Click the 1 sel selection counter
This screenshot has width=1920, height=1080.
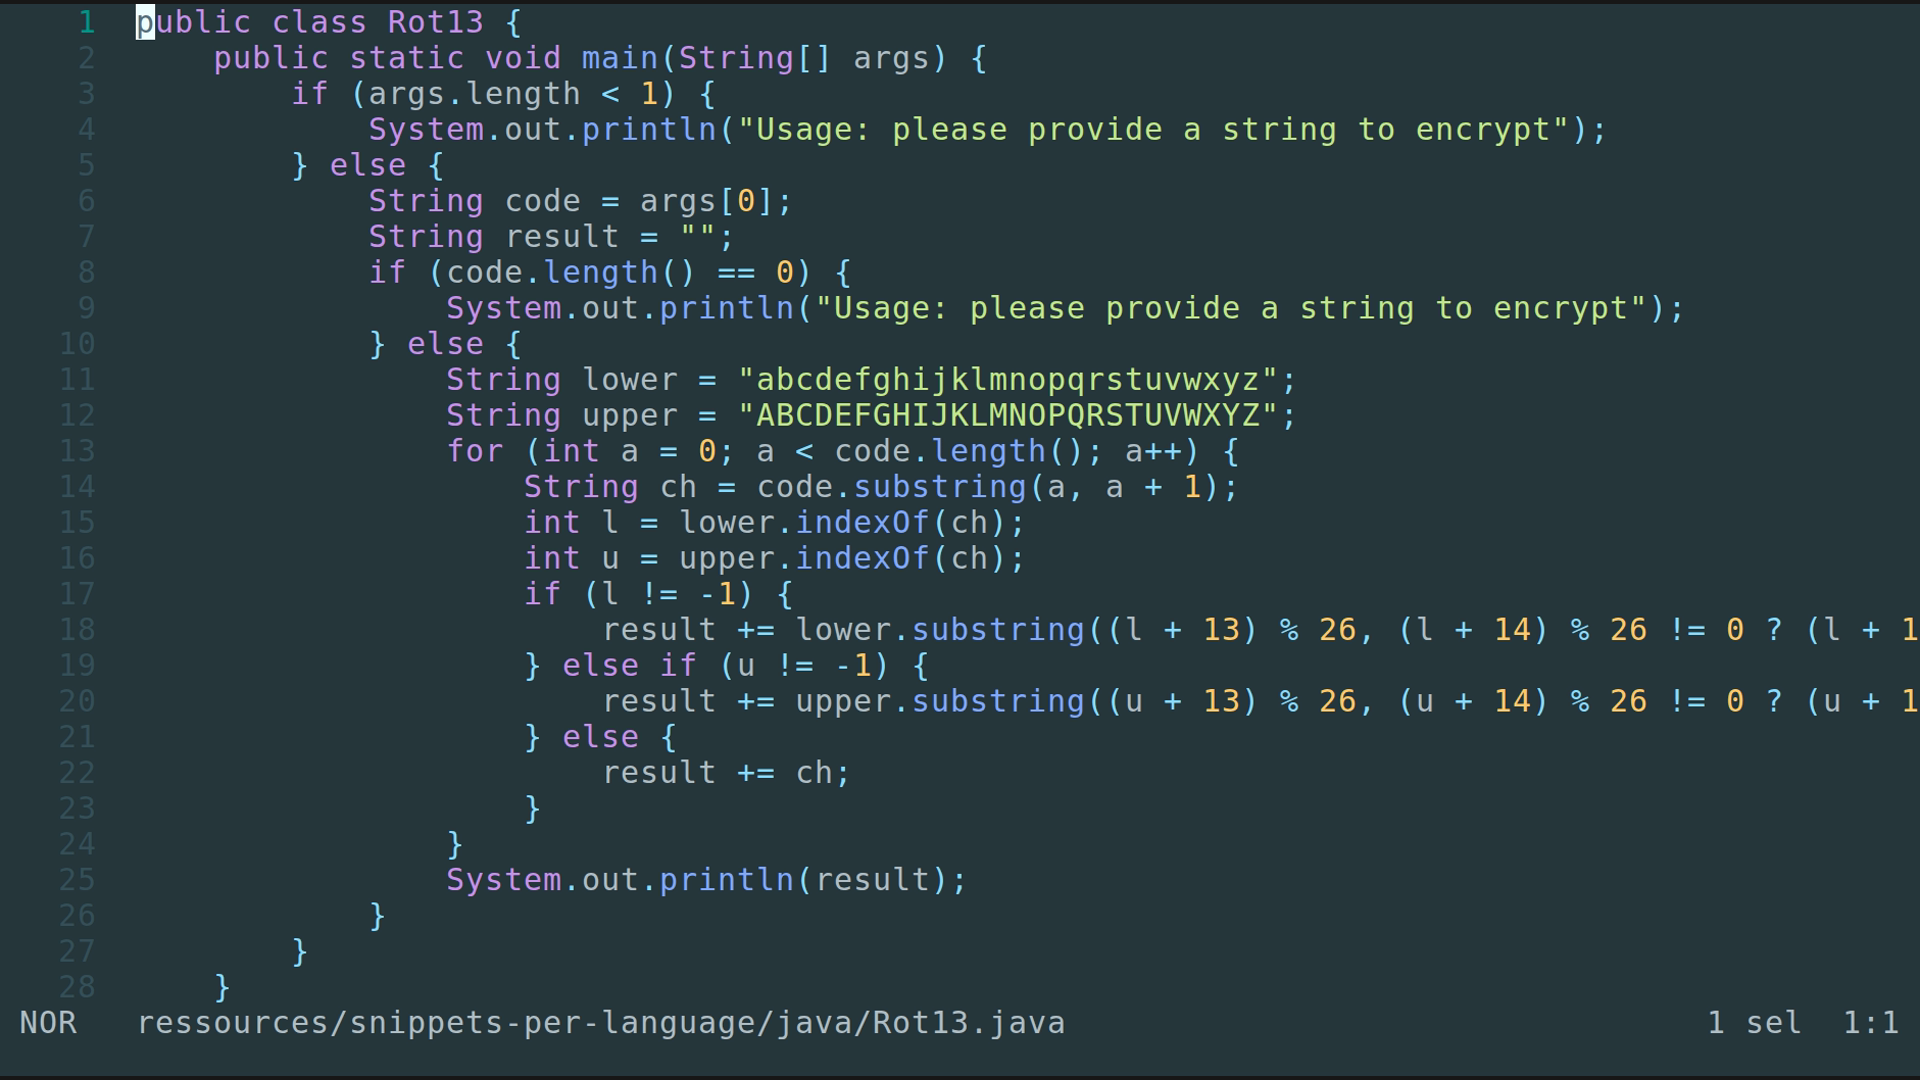pos(1752,1022)
